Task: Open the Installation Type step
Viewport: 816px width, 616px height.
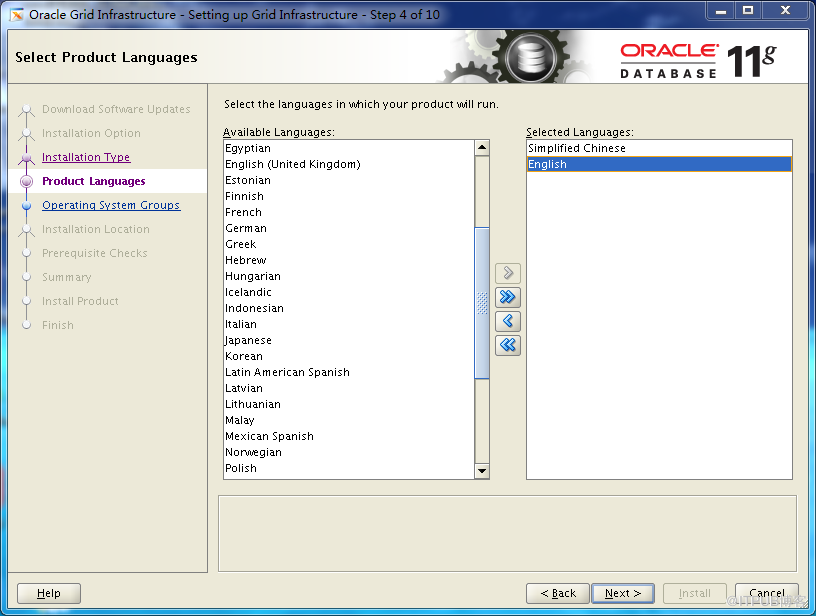Action: 86,157
